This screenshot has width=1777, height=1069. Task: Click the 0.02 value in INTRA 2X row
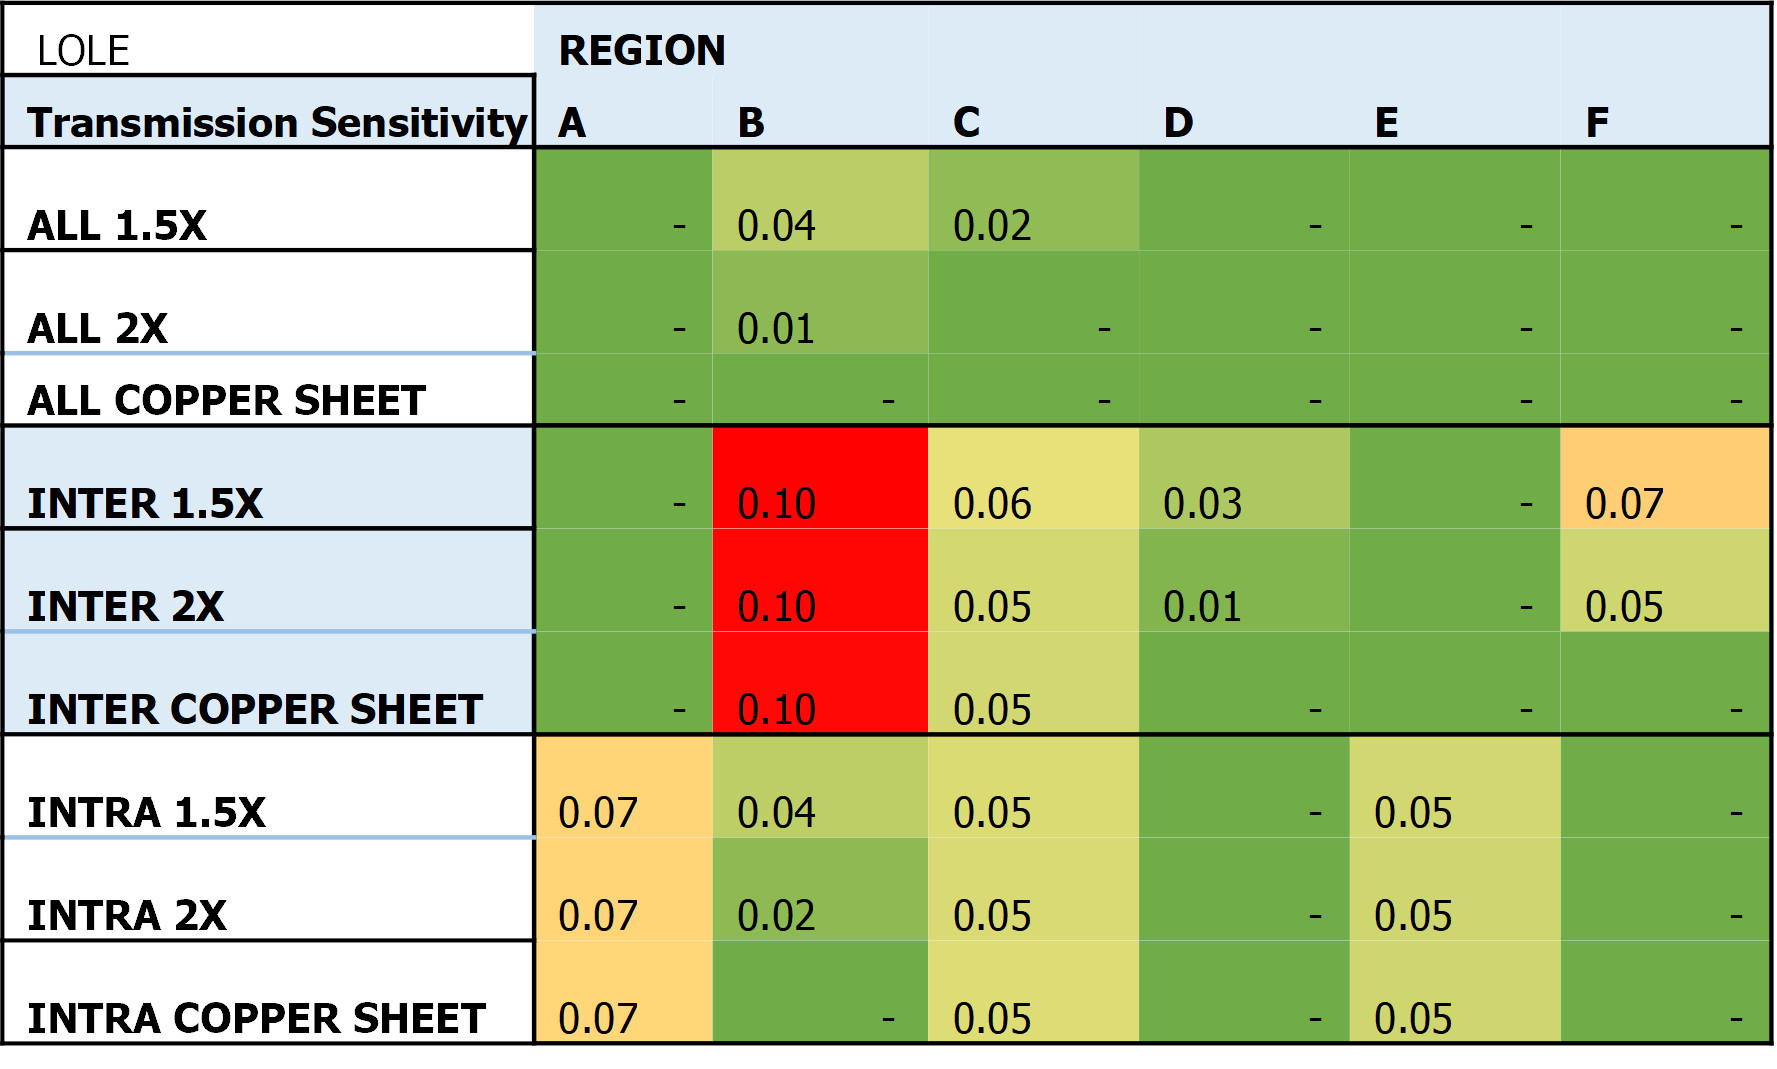[x=777, y=915]
